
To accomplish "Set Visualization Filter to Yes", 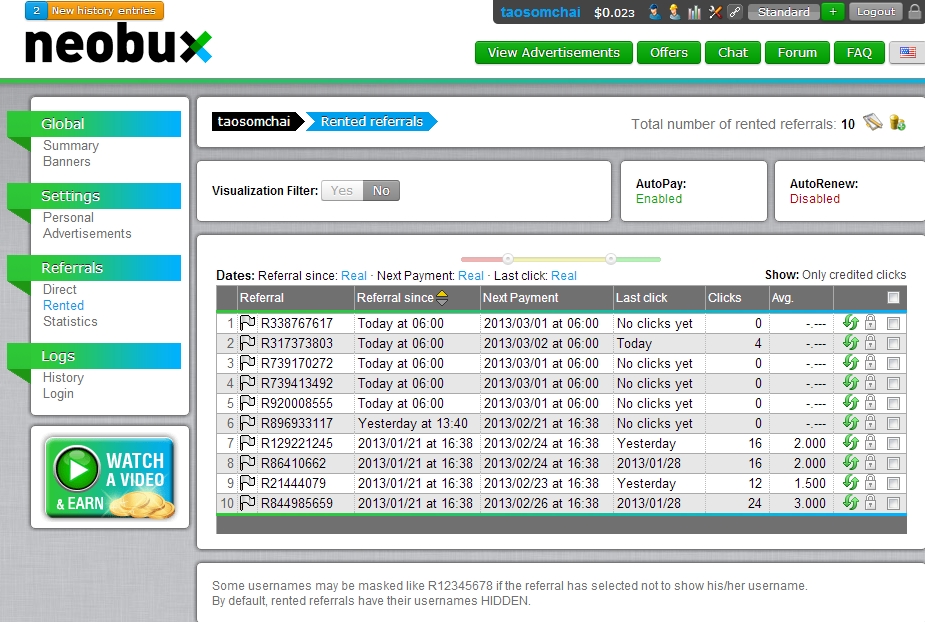I will pos(342,191).
